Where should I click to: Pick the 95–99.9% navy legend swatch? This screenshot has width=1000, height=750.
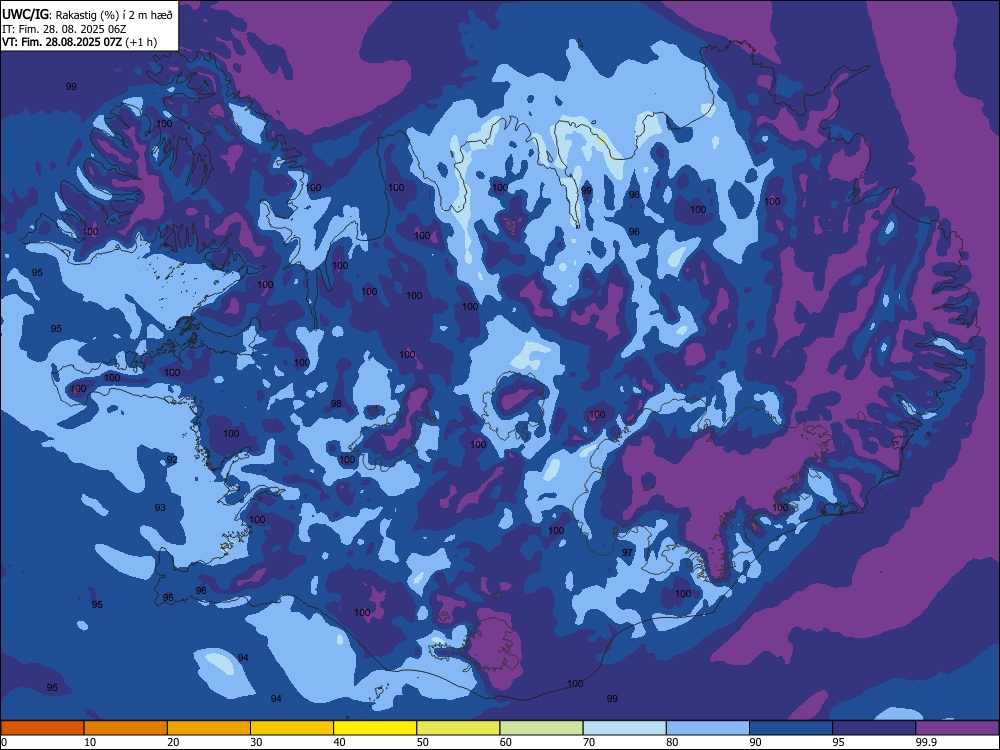point(874,728)
